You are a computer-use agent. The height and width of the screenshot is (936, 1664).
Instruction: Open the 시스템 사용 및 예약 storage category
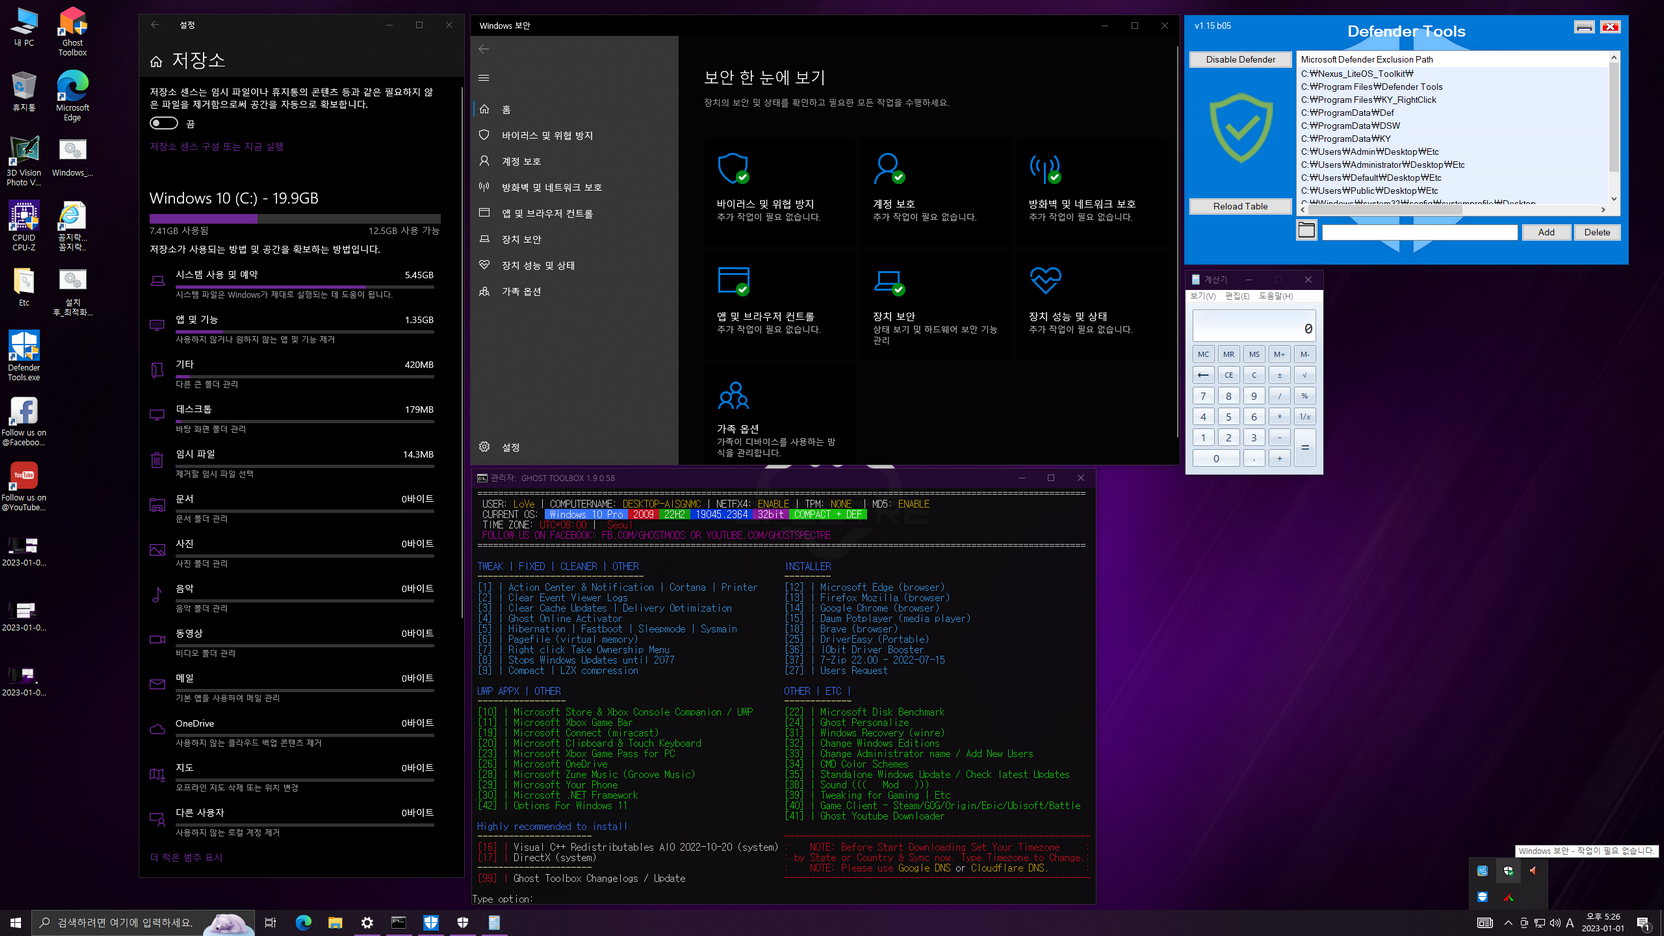click(294, 284)
